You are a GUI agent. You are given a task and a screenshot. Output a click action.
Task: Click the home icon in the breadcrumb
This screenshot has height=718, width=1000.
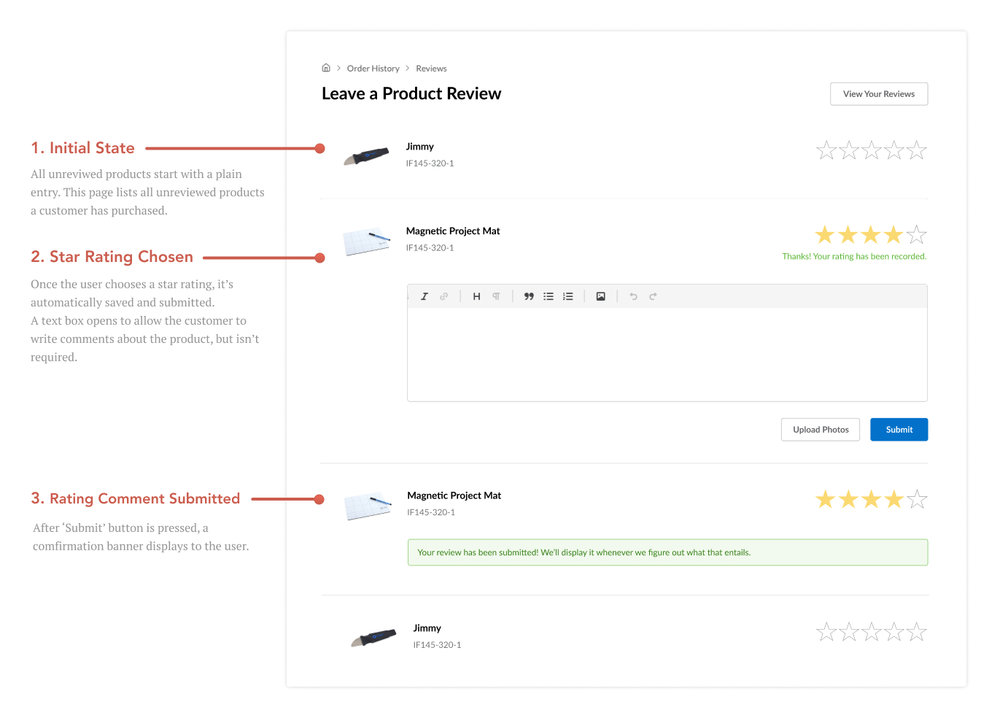pos(326,67)
